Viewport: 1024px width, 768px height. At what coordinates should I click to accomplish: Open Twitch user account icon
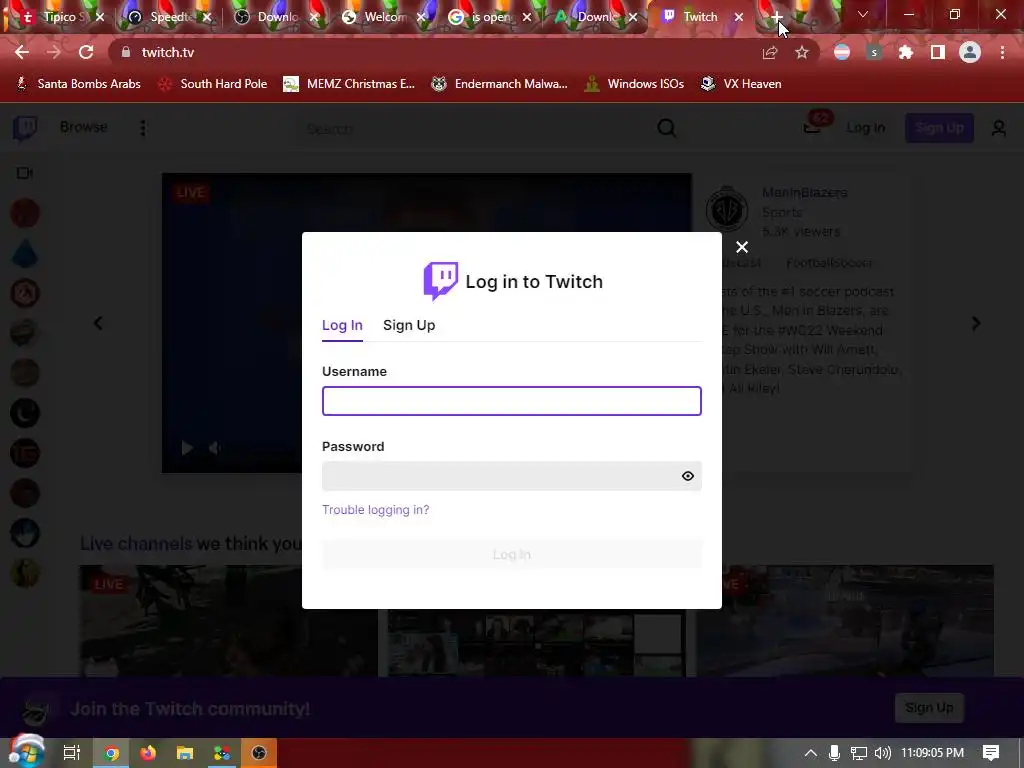click(999, 128)
